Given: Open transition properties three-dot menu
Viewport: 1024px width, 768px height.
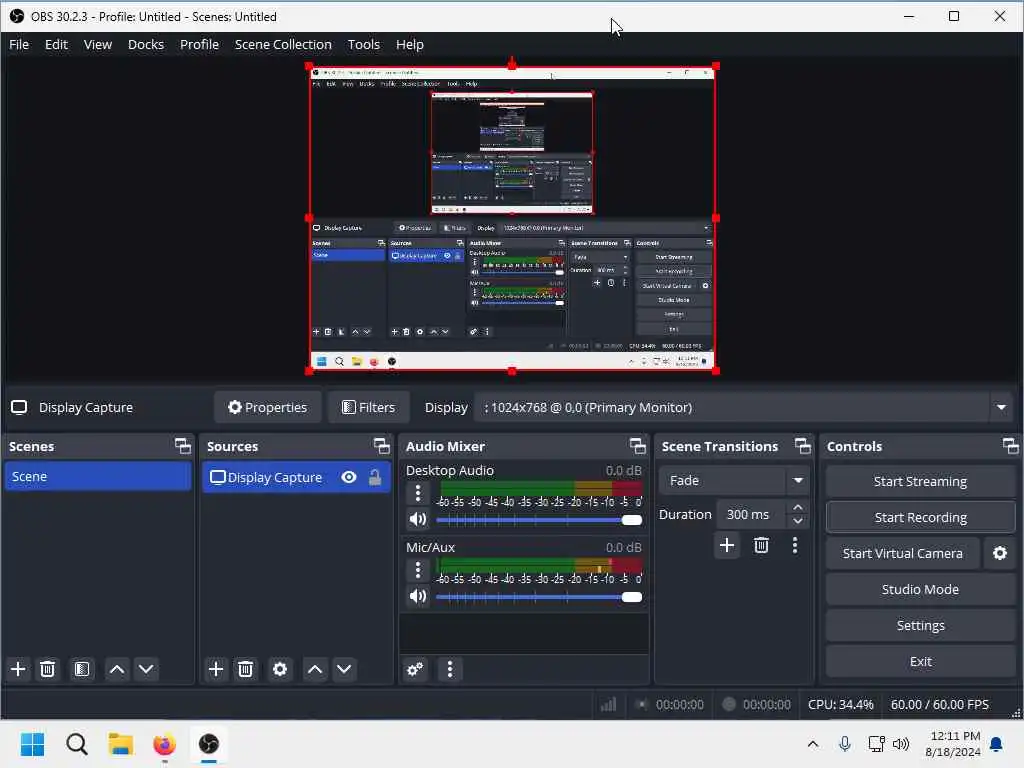Looking at the screenshot, I should (795, 545).
